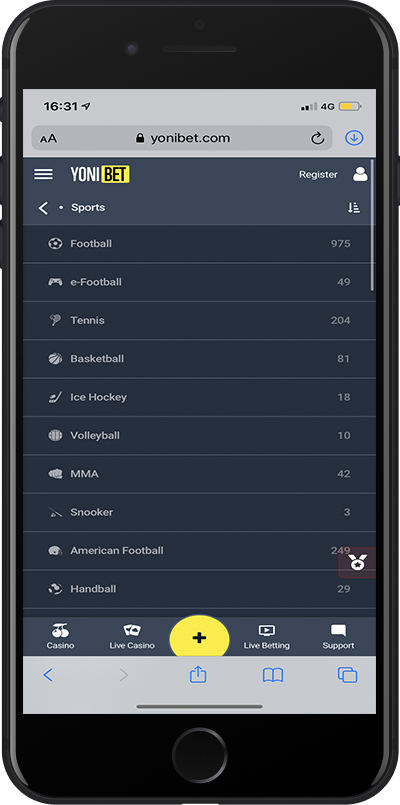Open the hamburger menu
Image resolution: width=400 pixels, height=805 pixels.
pyautogui.click(x=43, y=175)
